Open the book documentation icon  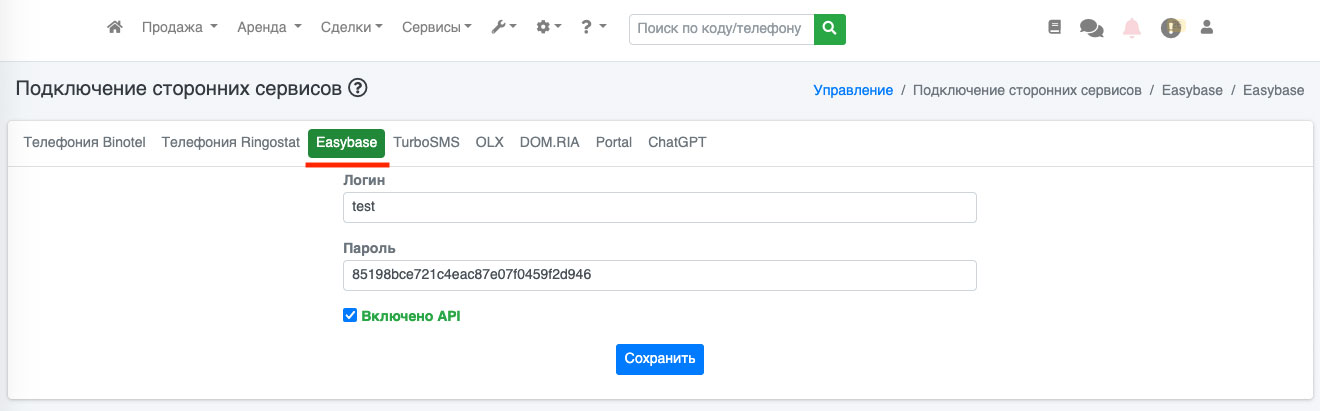[x=1054, y=28]
